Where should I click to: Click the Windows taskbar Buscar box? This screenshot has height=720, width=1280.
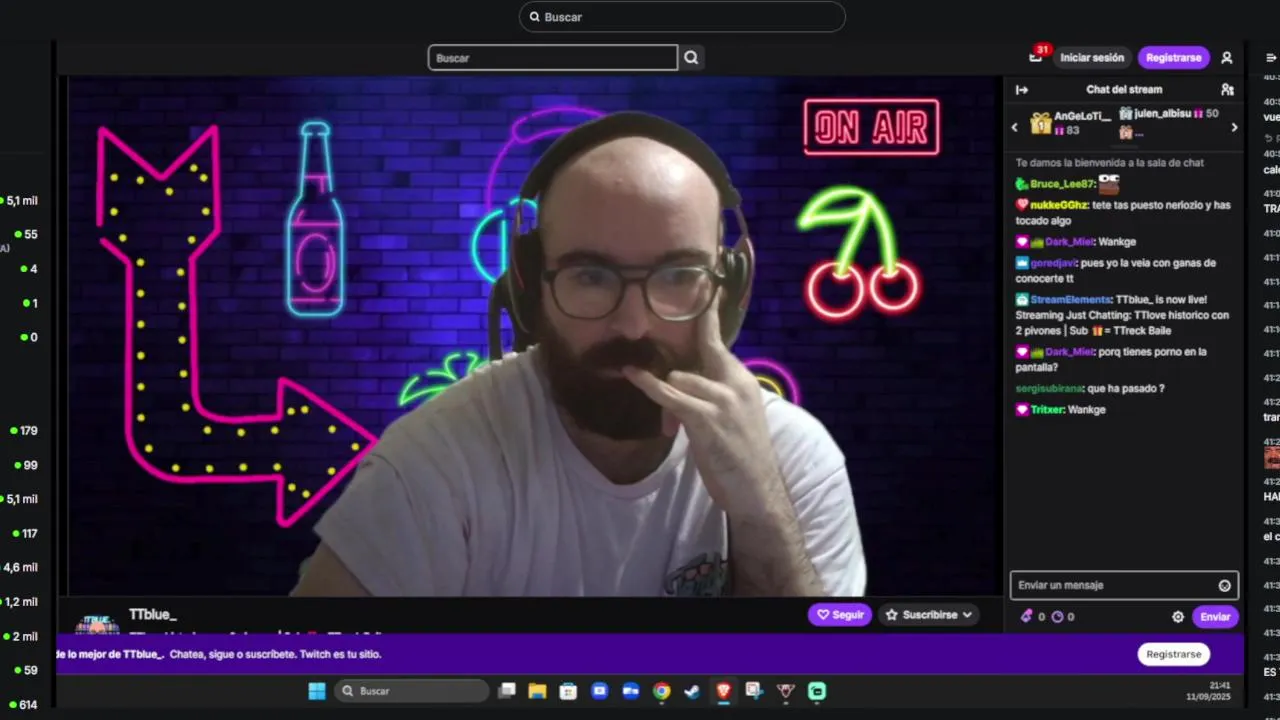411,691
